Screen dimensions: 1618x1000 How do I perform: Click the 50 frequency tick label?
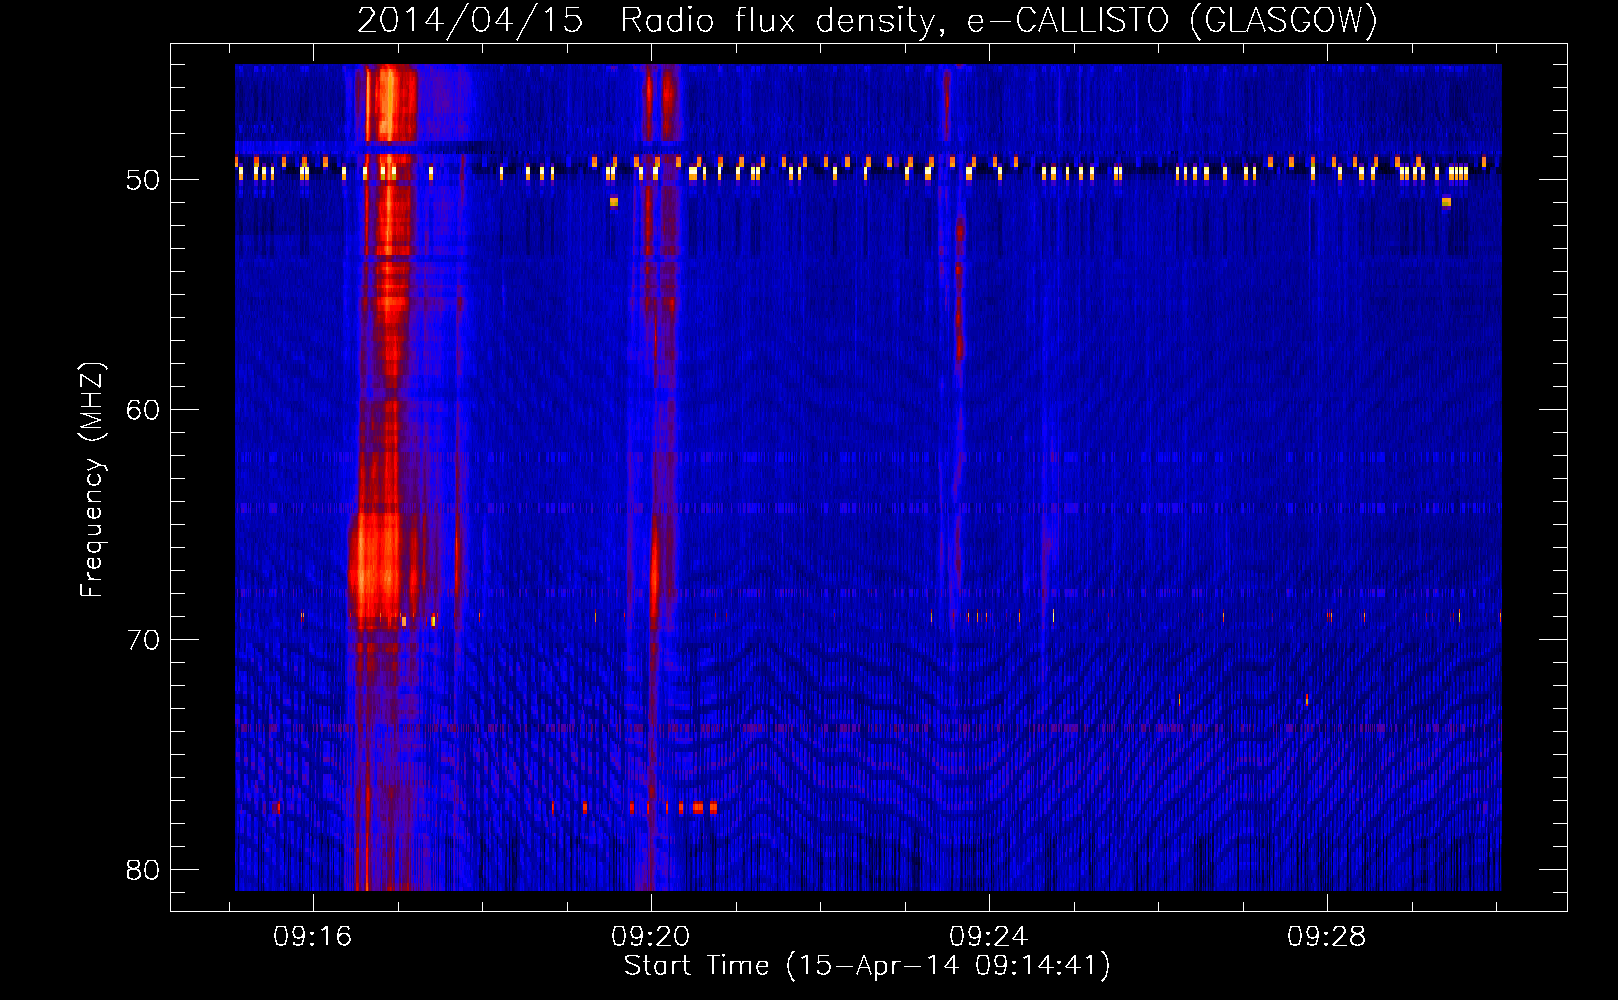pos(143,180)
